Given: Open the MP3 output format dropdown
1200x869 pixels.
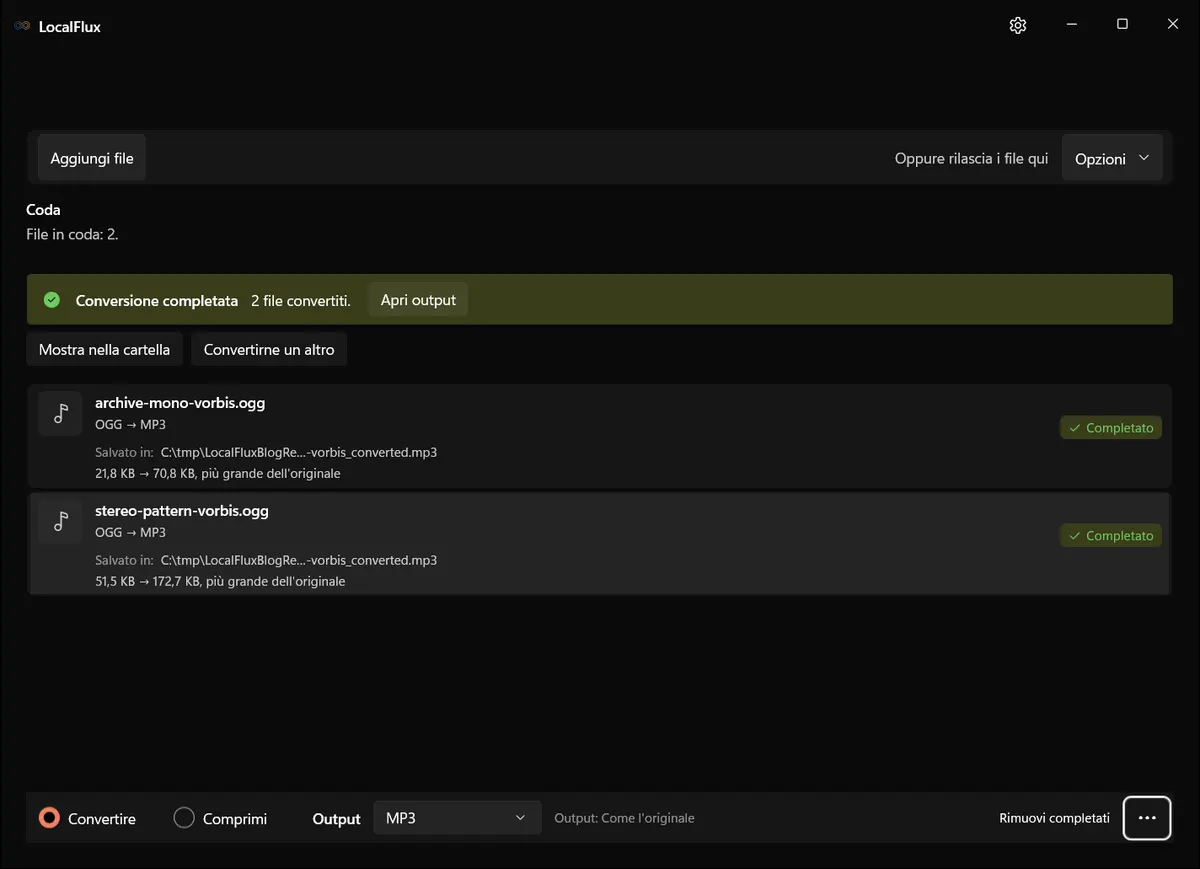Looking at the screenshot, I should pyautogui.click(x=457, y=818).
